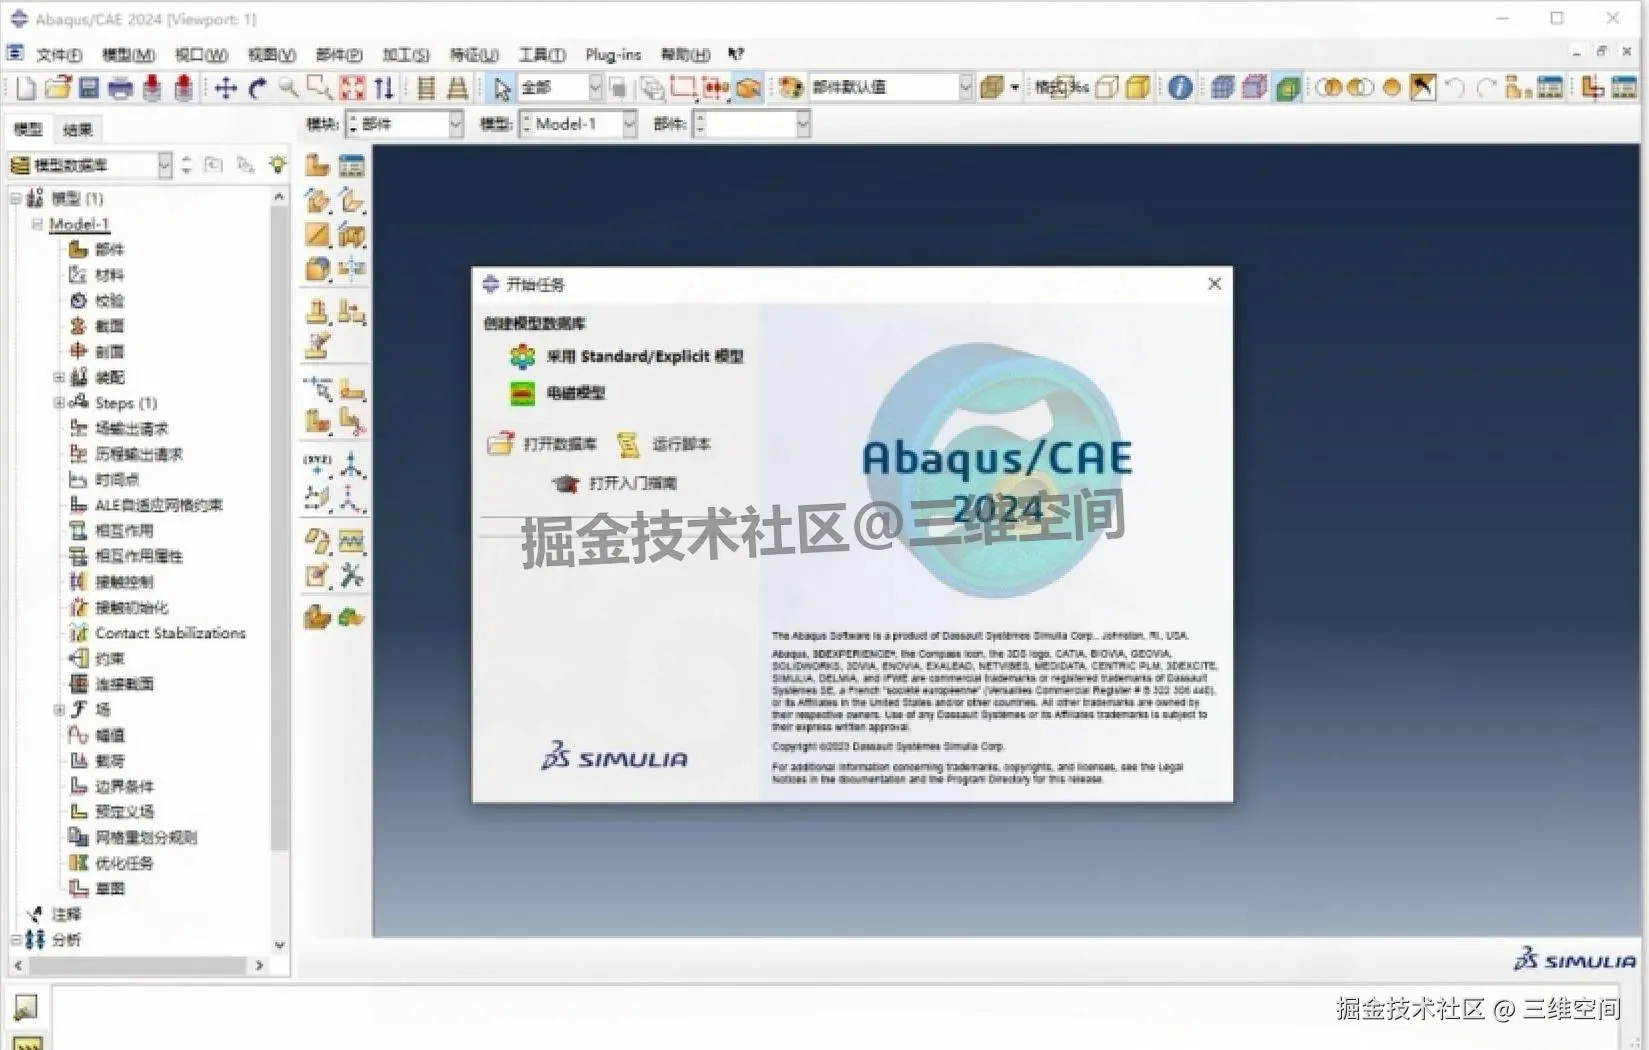Switch to the 结果 tab

(x=76, y=128)
